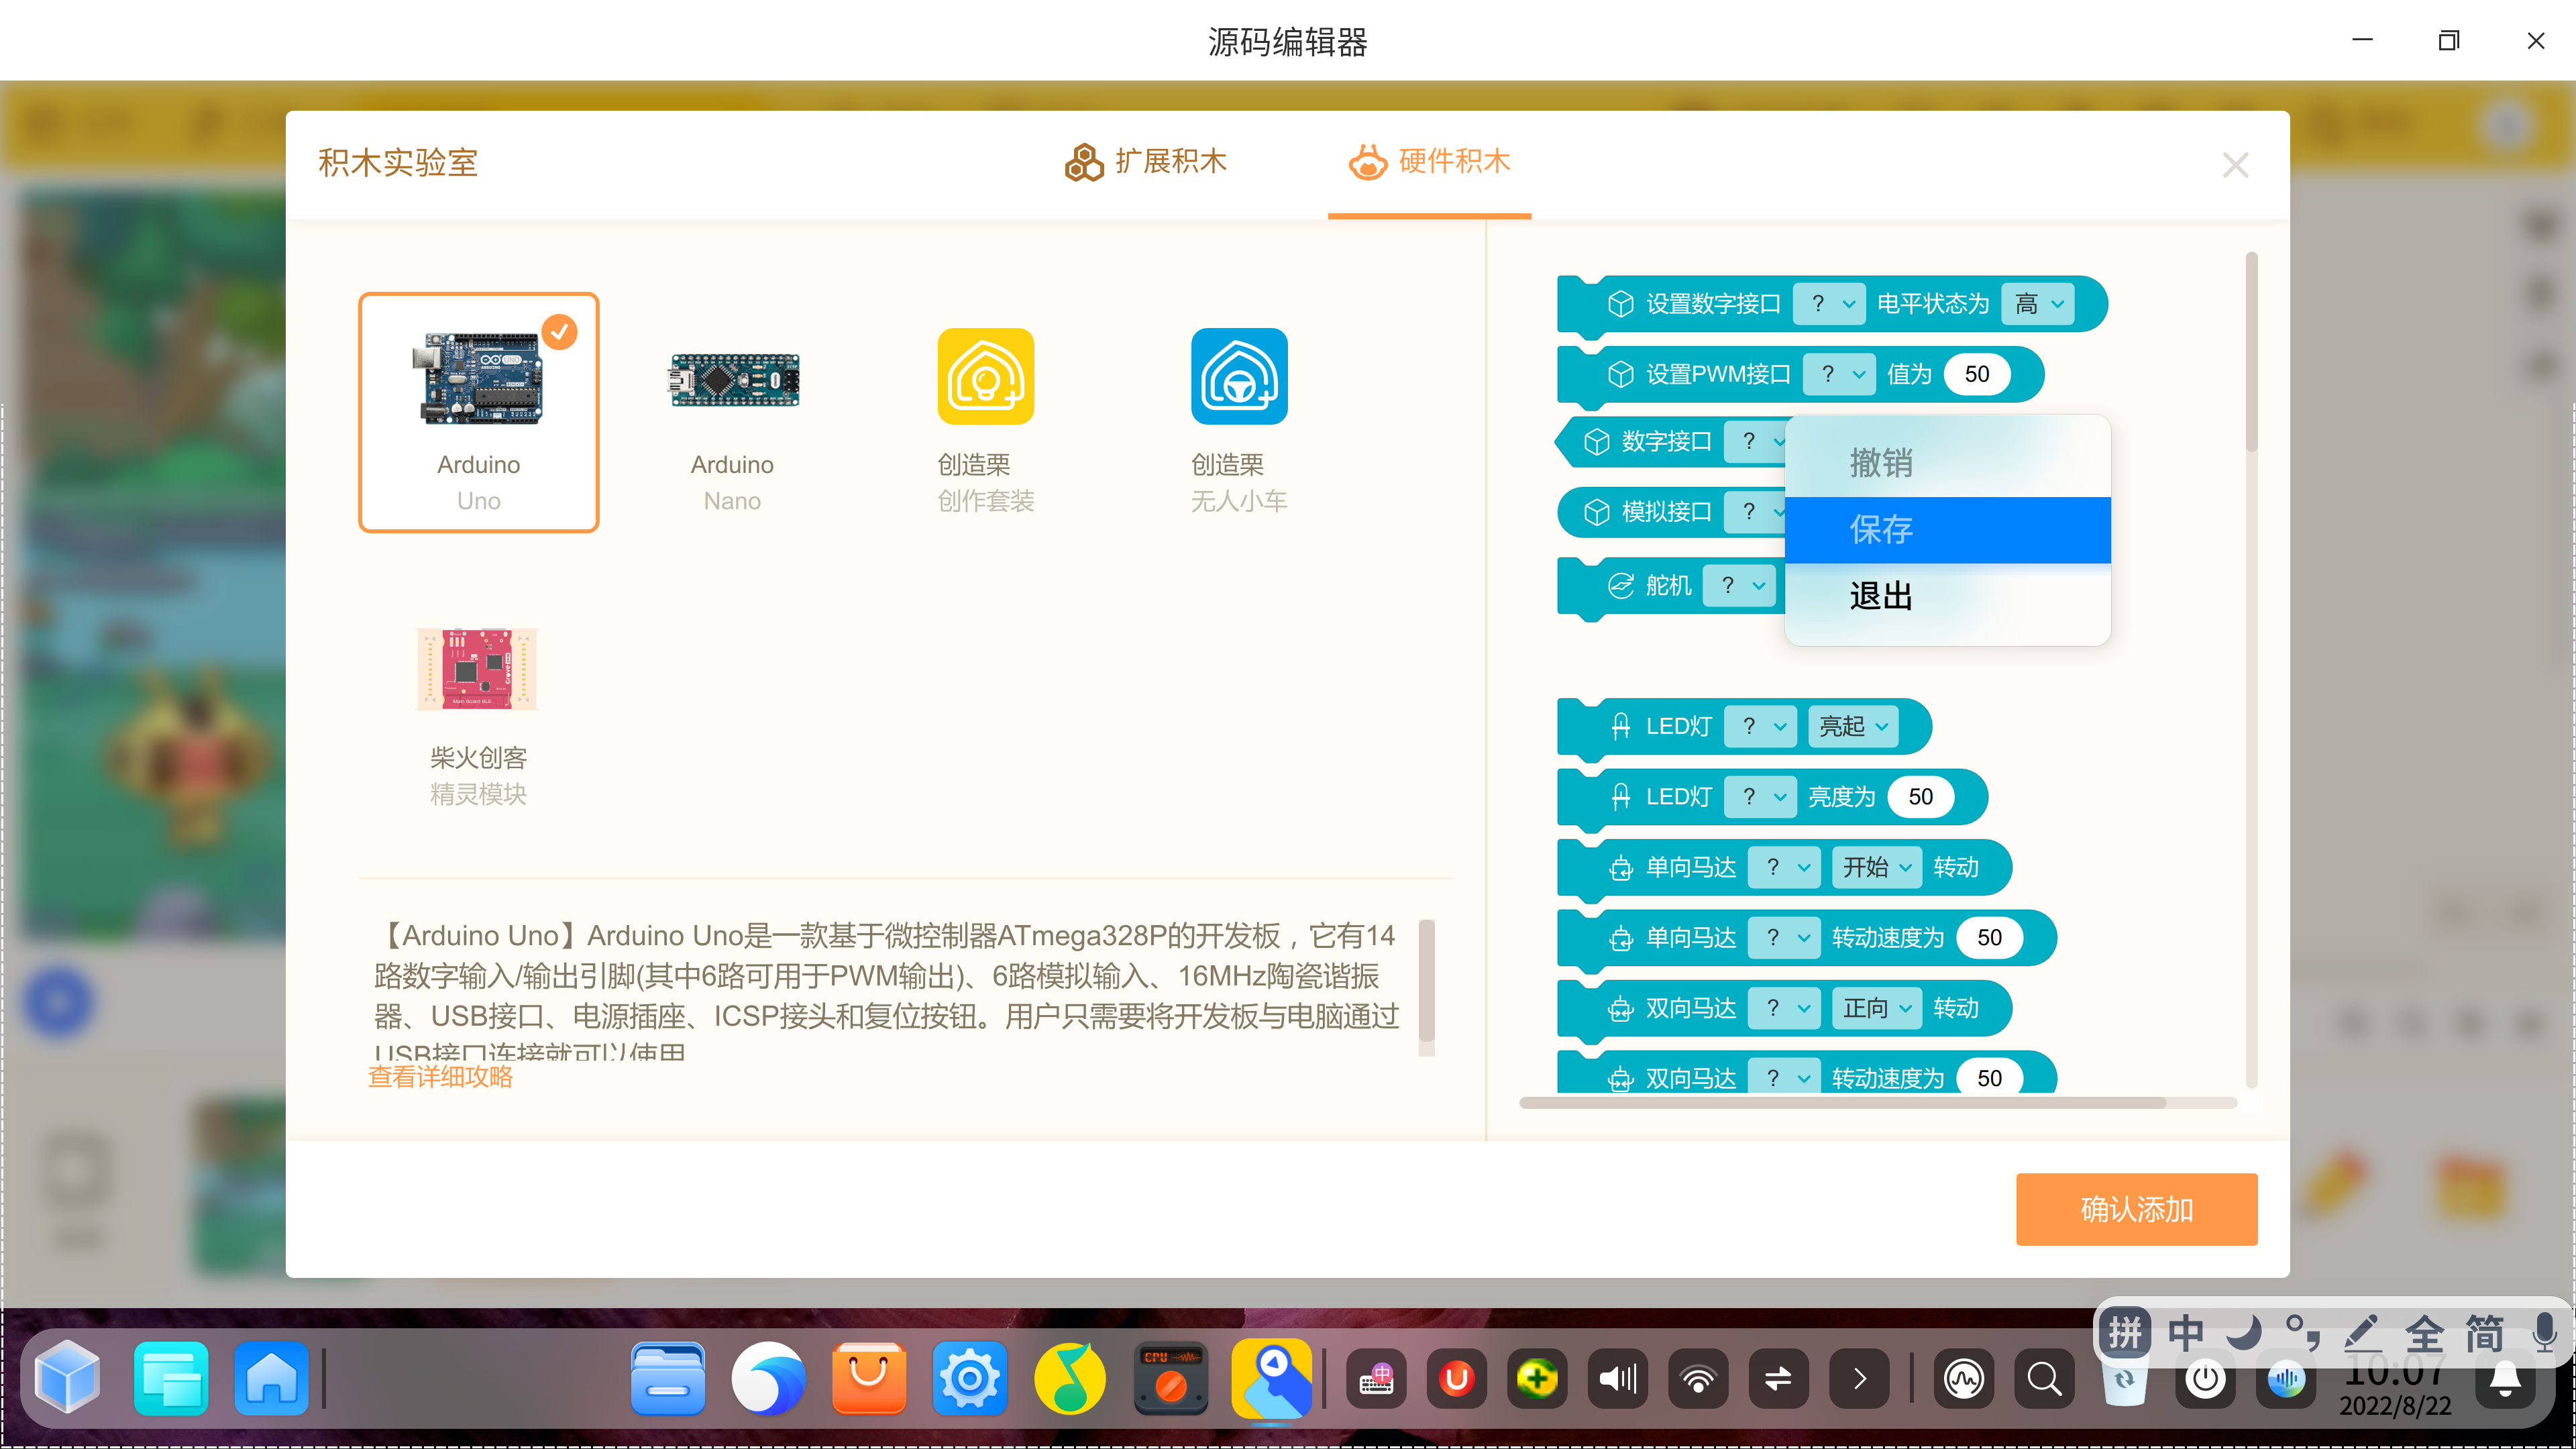Switch to the 扩展积木 tab
Image resolution: width=2576 pixels, height=1449 pixels.
[1146, 161]
